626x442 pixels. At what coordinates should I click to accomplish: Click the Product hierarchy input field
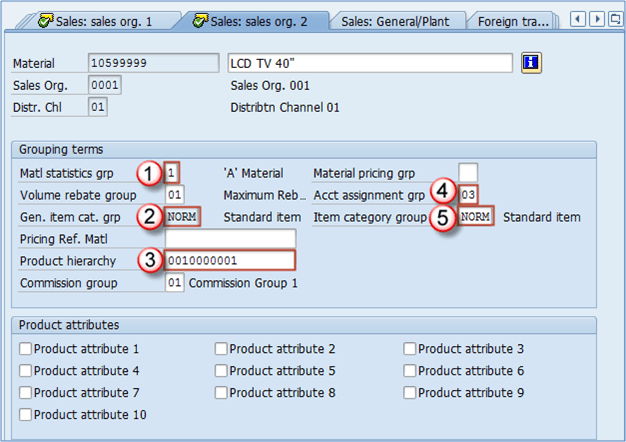click(x=230, y=261)
